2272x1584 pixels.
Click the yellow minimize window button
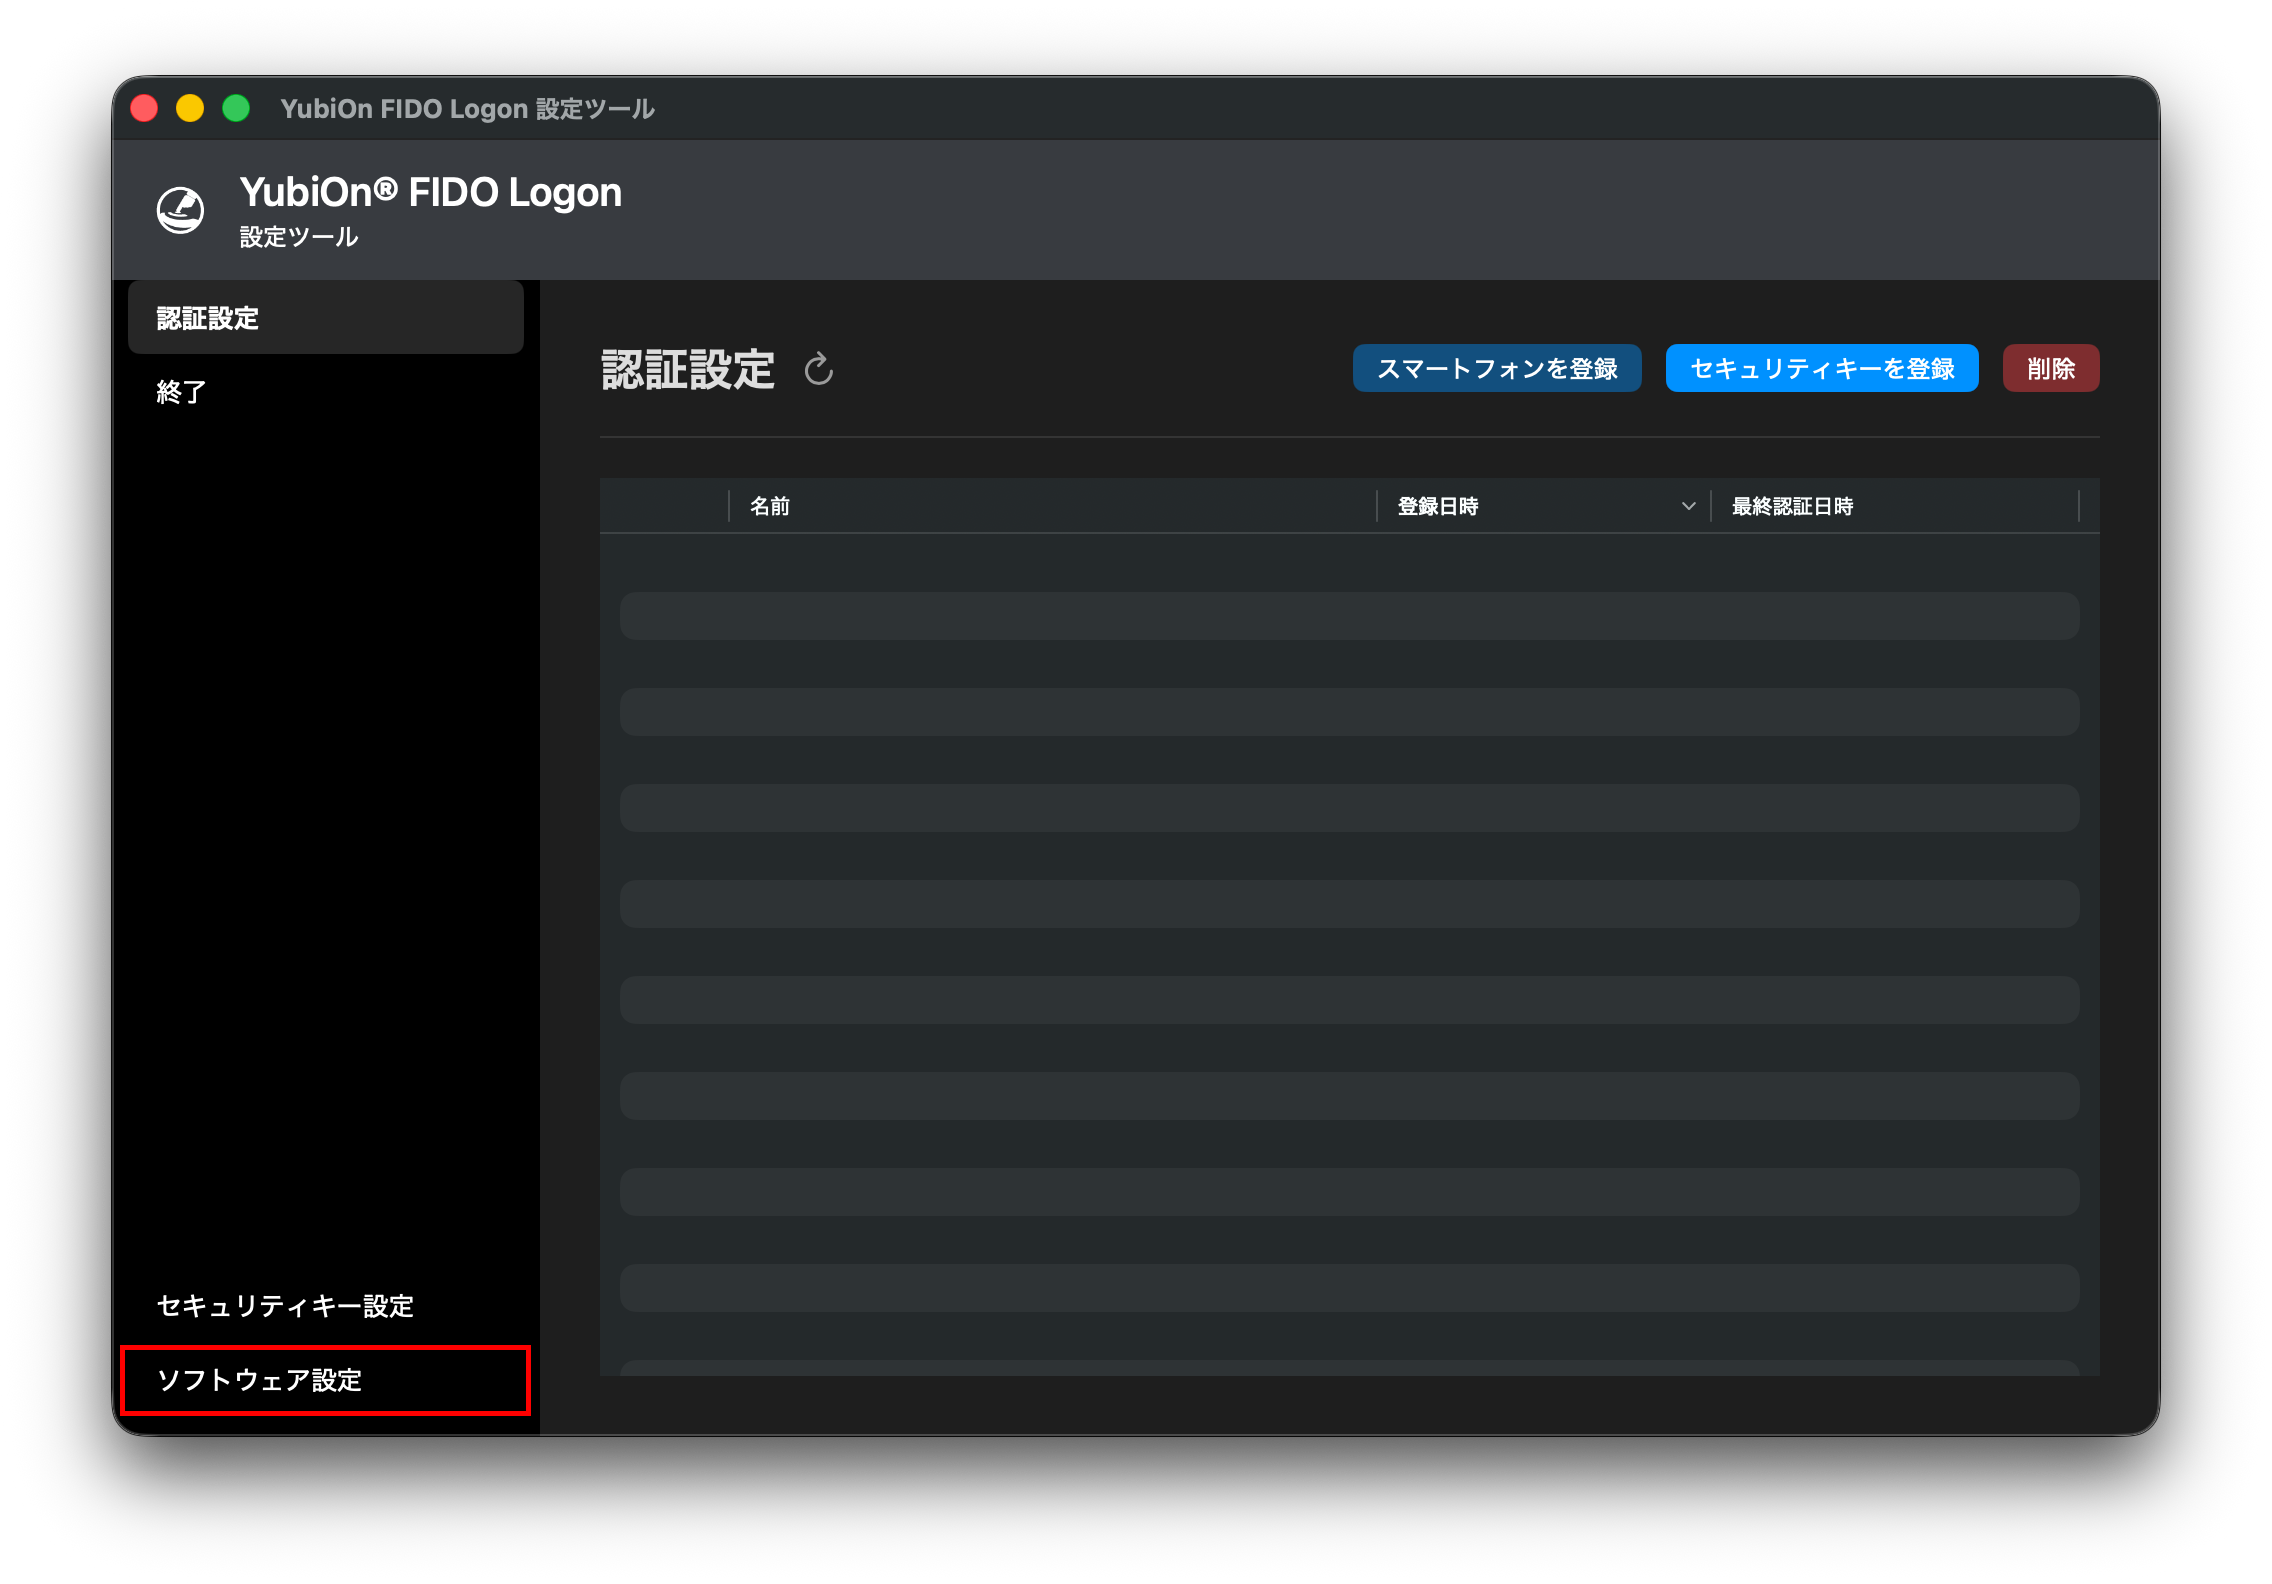click(190, 108)
